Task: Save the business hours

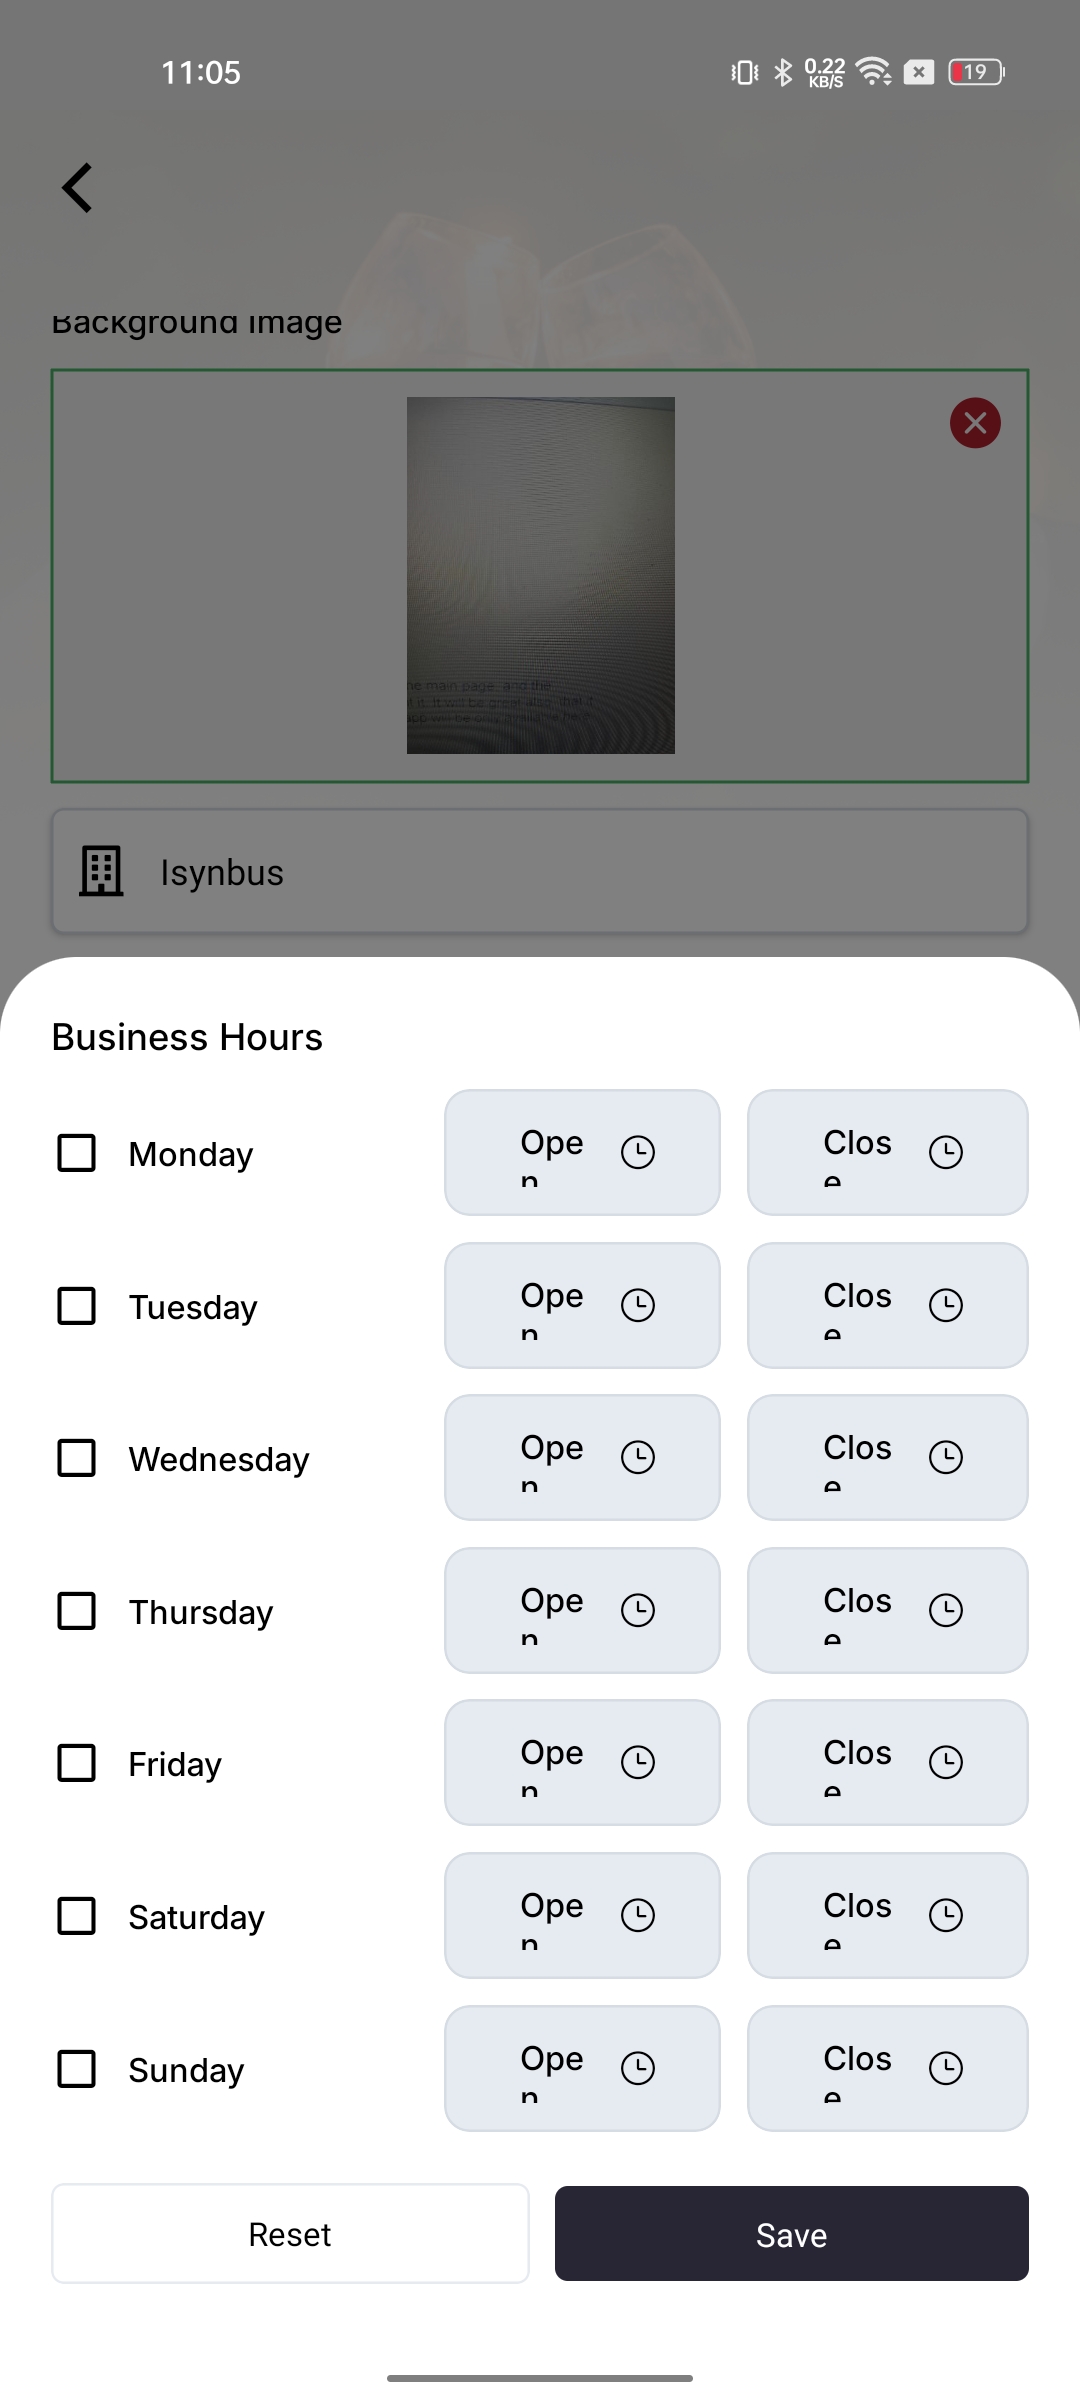Action: pos(791,2234)
